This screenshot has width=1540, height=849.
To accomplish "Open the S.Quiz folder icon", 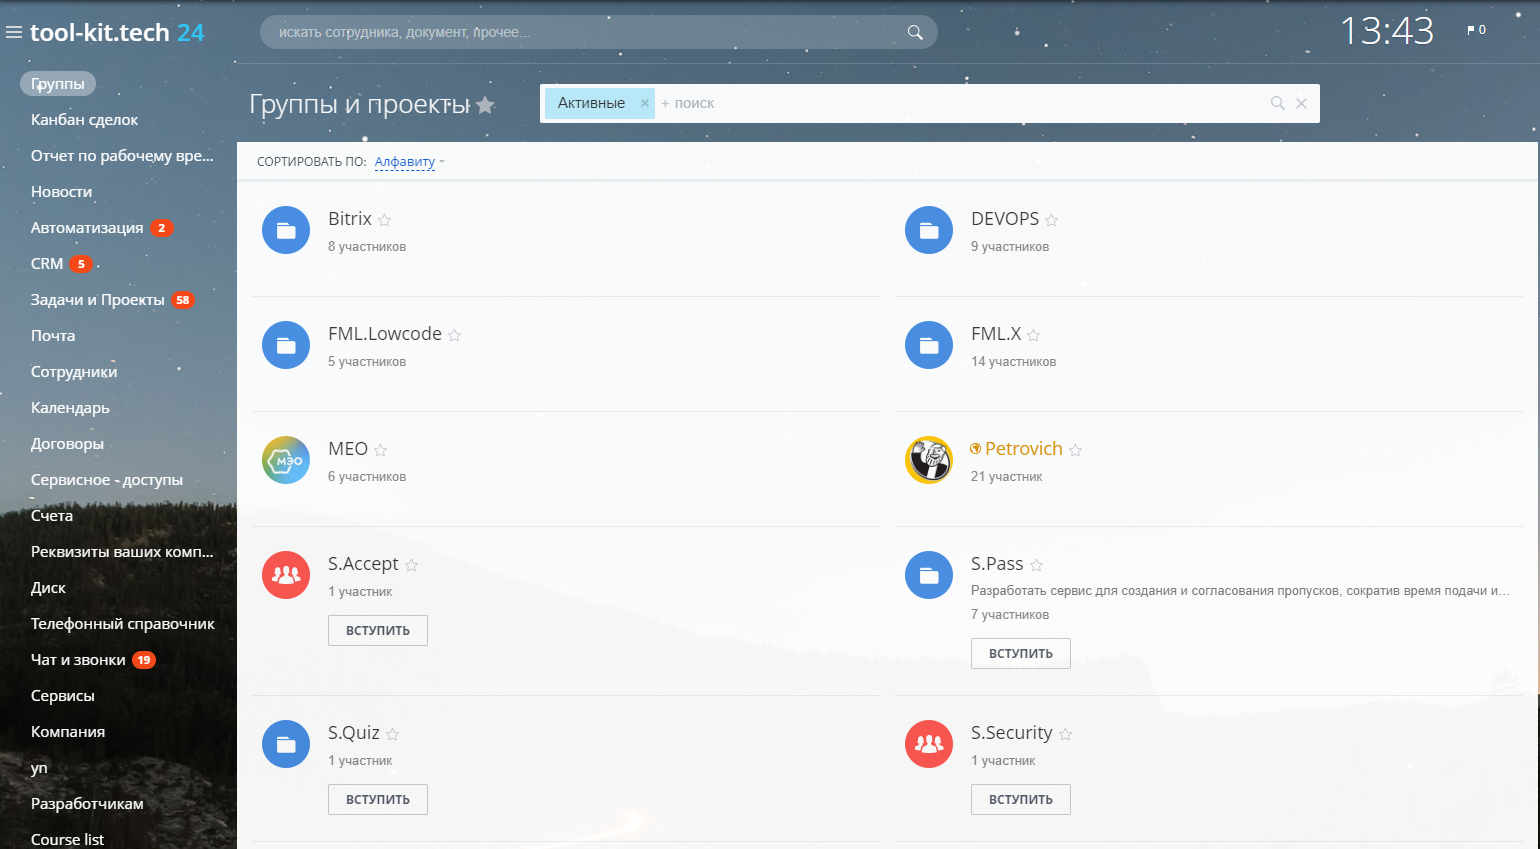I will 286,744.
